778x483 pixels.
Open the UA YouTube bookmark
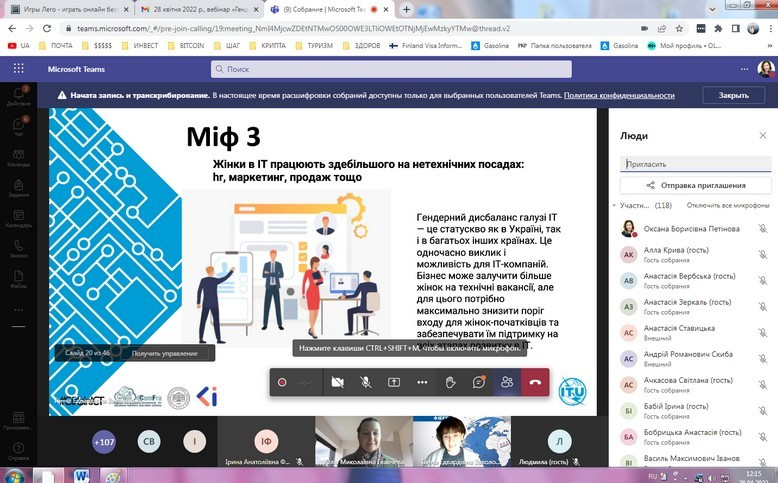pos(19,46)
